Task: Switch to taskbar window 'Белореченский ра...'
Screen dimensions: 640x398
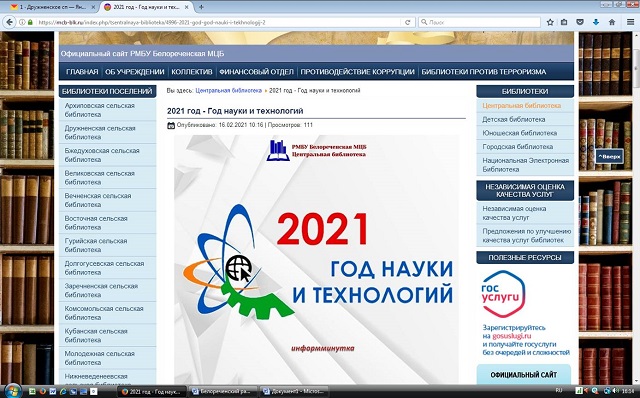Action: [223, 391]
